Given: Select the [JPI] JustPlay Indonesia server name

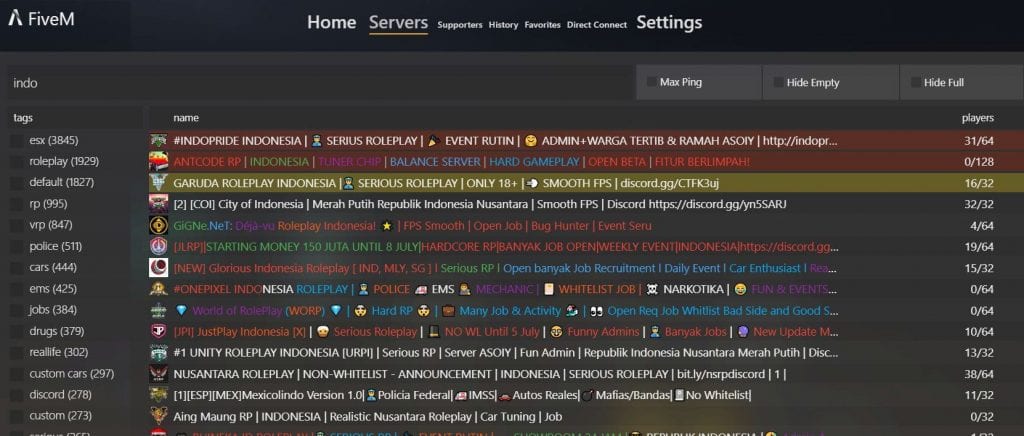Looking at the screenshot, I should coord(506,332).
